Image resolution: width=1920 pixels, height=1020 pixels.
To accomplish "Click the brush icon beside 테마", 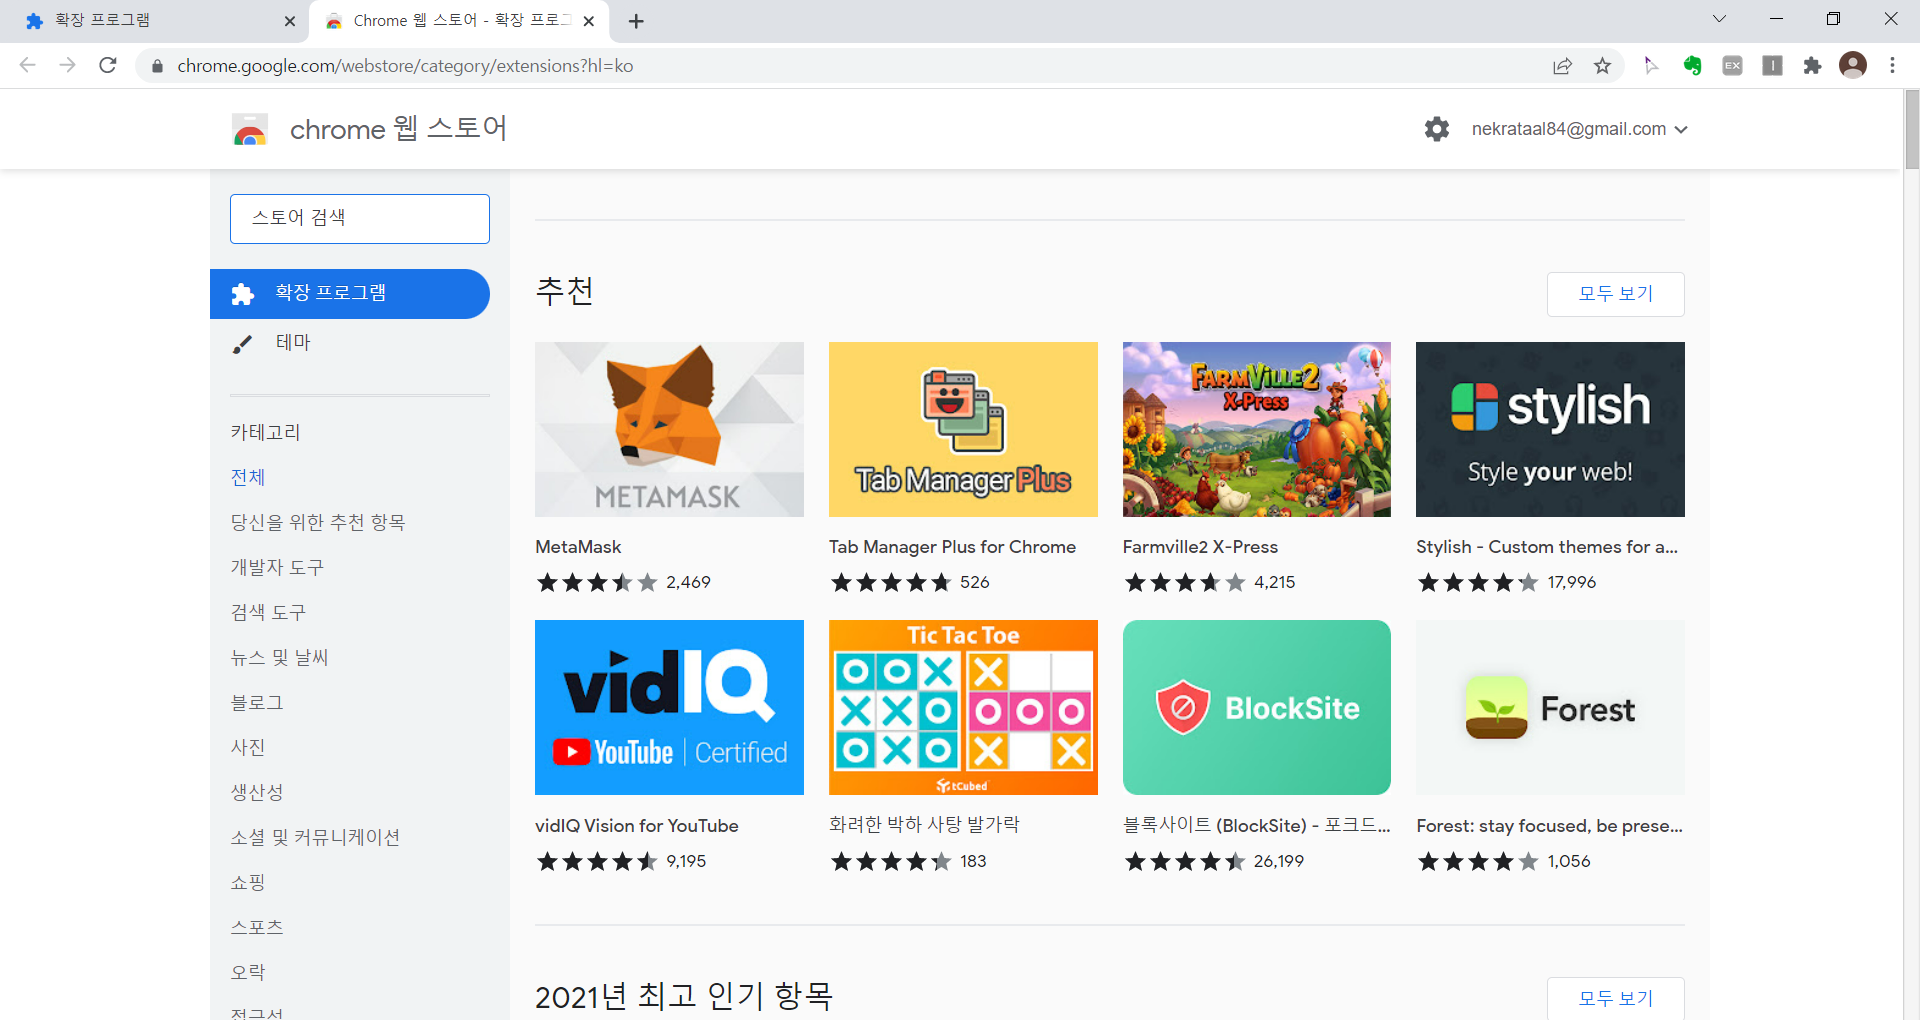I will click(x=242, y=344).
